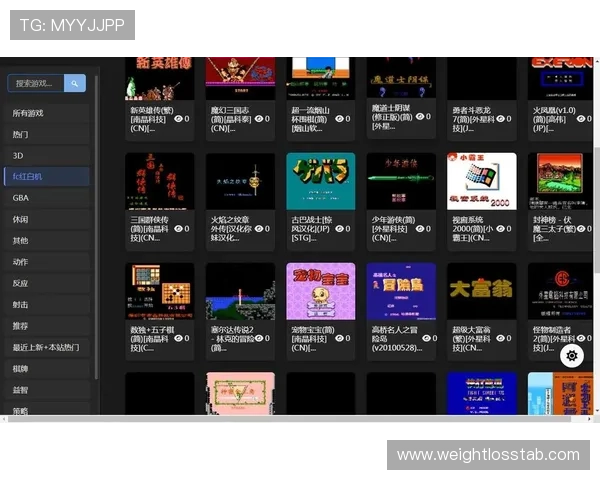This screenshot has height=480, width=600.
Task: Click eye icon under 三国群侠传 card
Action: coord(178,228)
